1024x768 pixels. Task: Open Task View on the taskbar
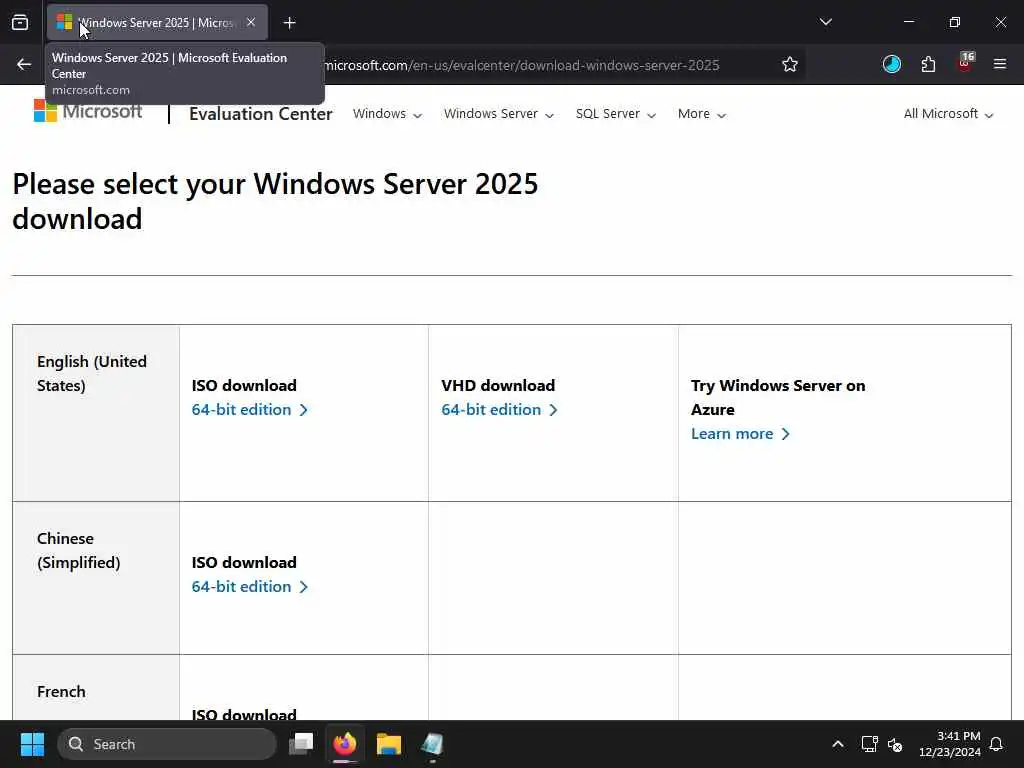pos(301,744)
